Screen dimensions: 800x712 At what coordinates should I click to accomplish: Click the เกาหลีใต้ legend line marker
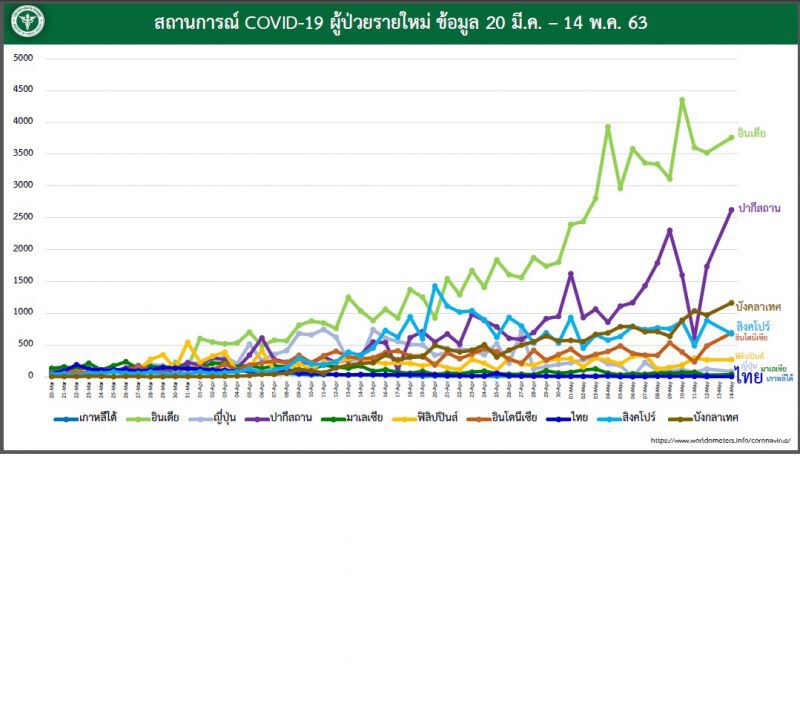66,419
